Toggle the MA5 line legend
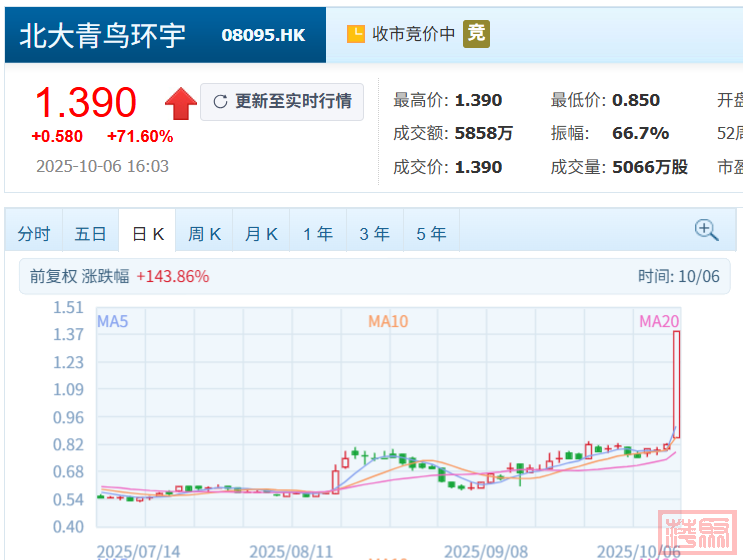This screenshot has width=743, height=560. coord(112,321)
